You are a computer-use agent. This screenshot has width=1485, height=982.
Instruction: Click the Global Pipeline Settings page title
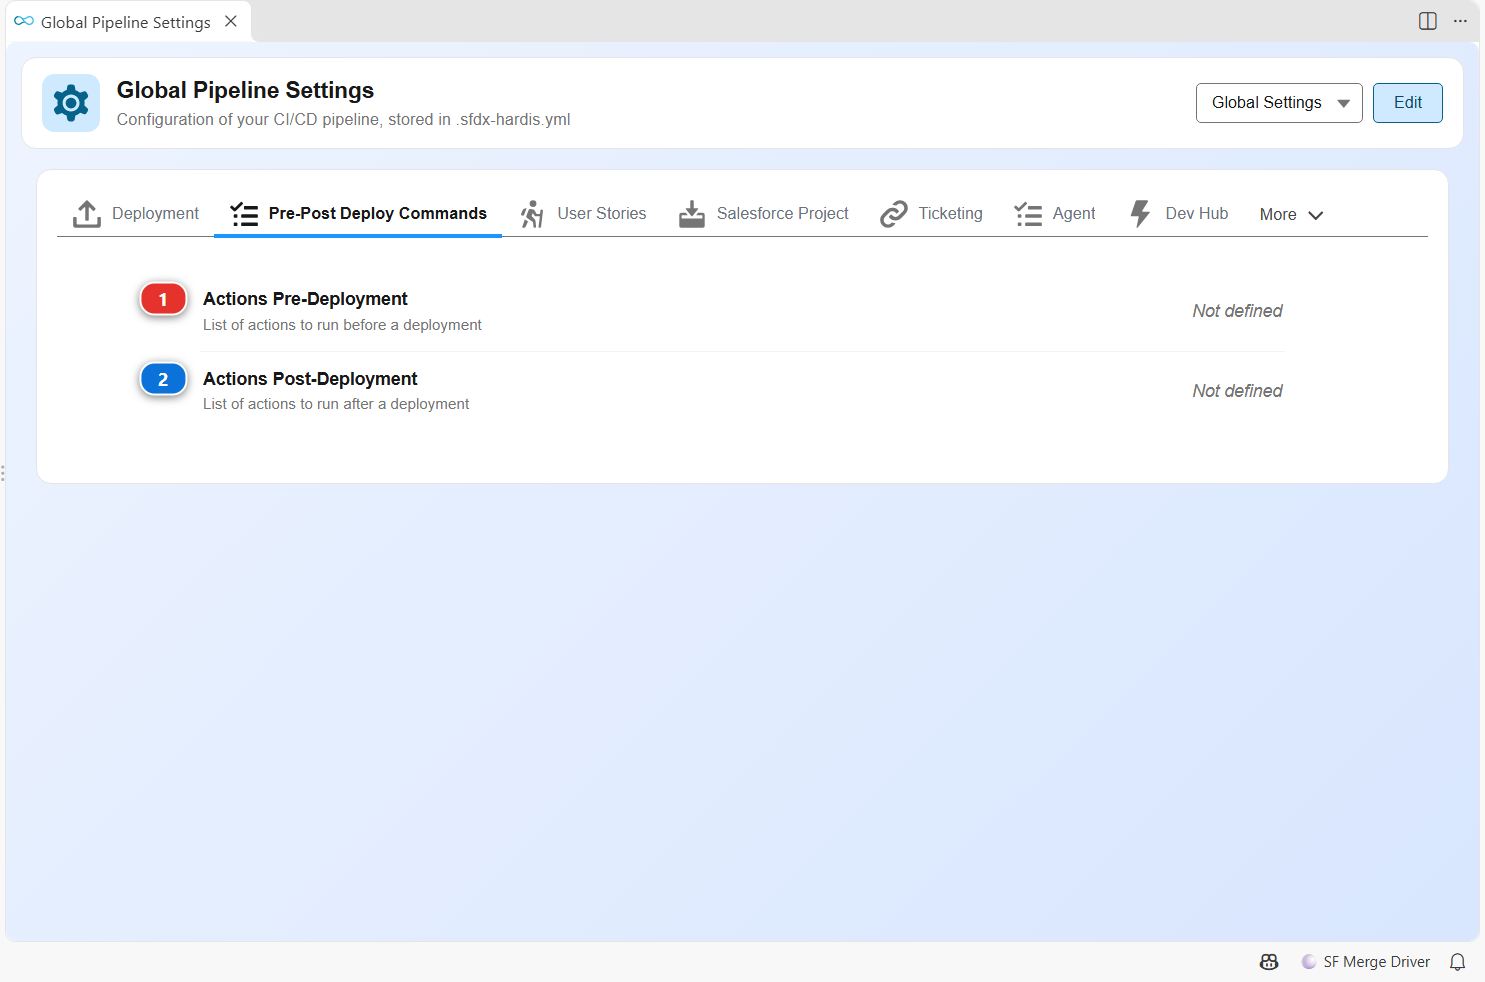[x=245, y=90]
